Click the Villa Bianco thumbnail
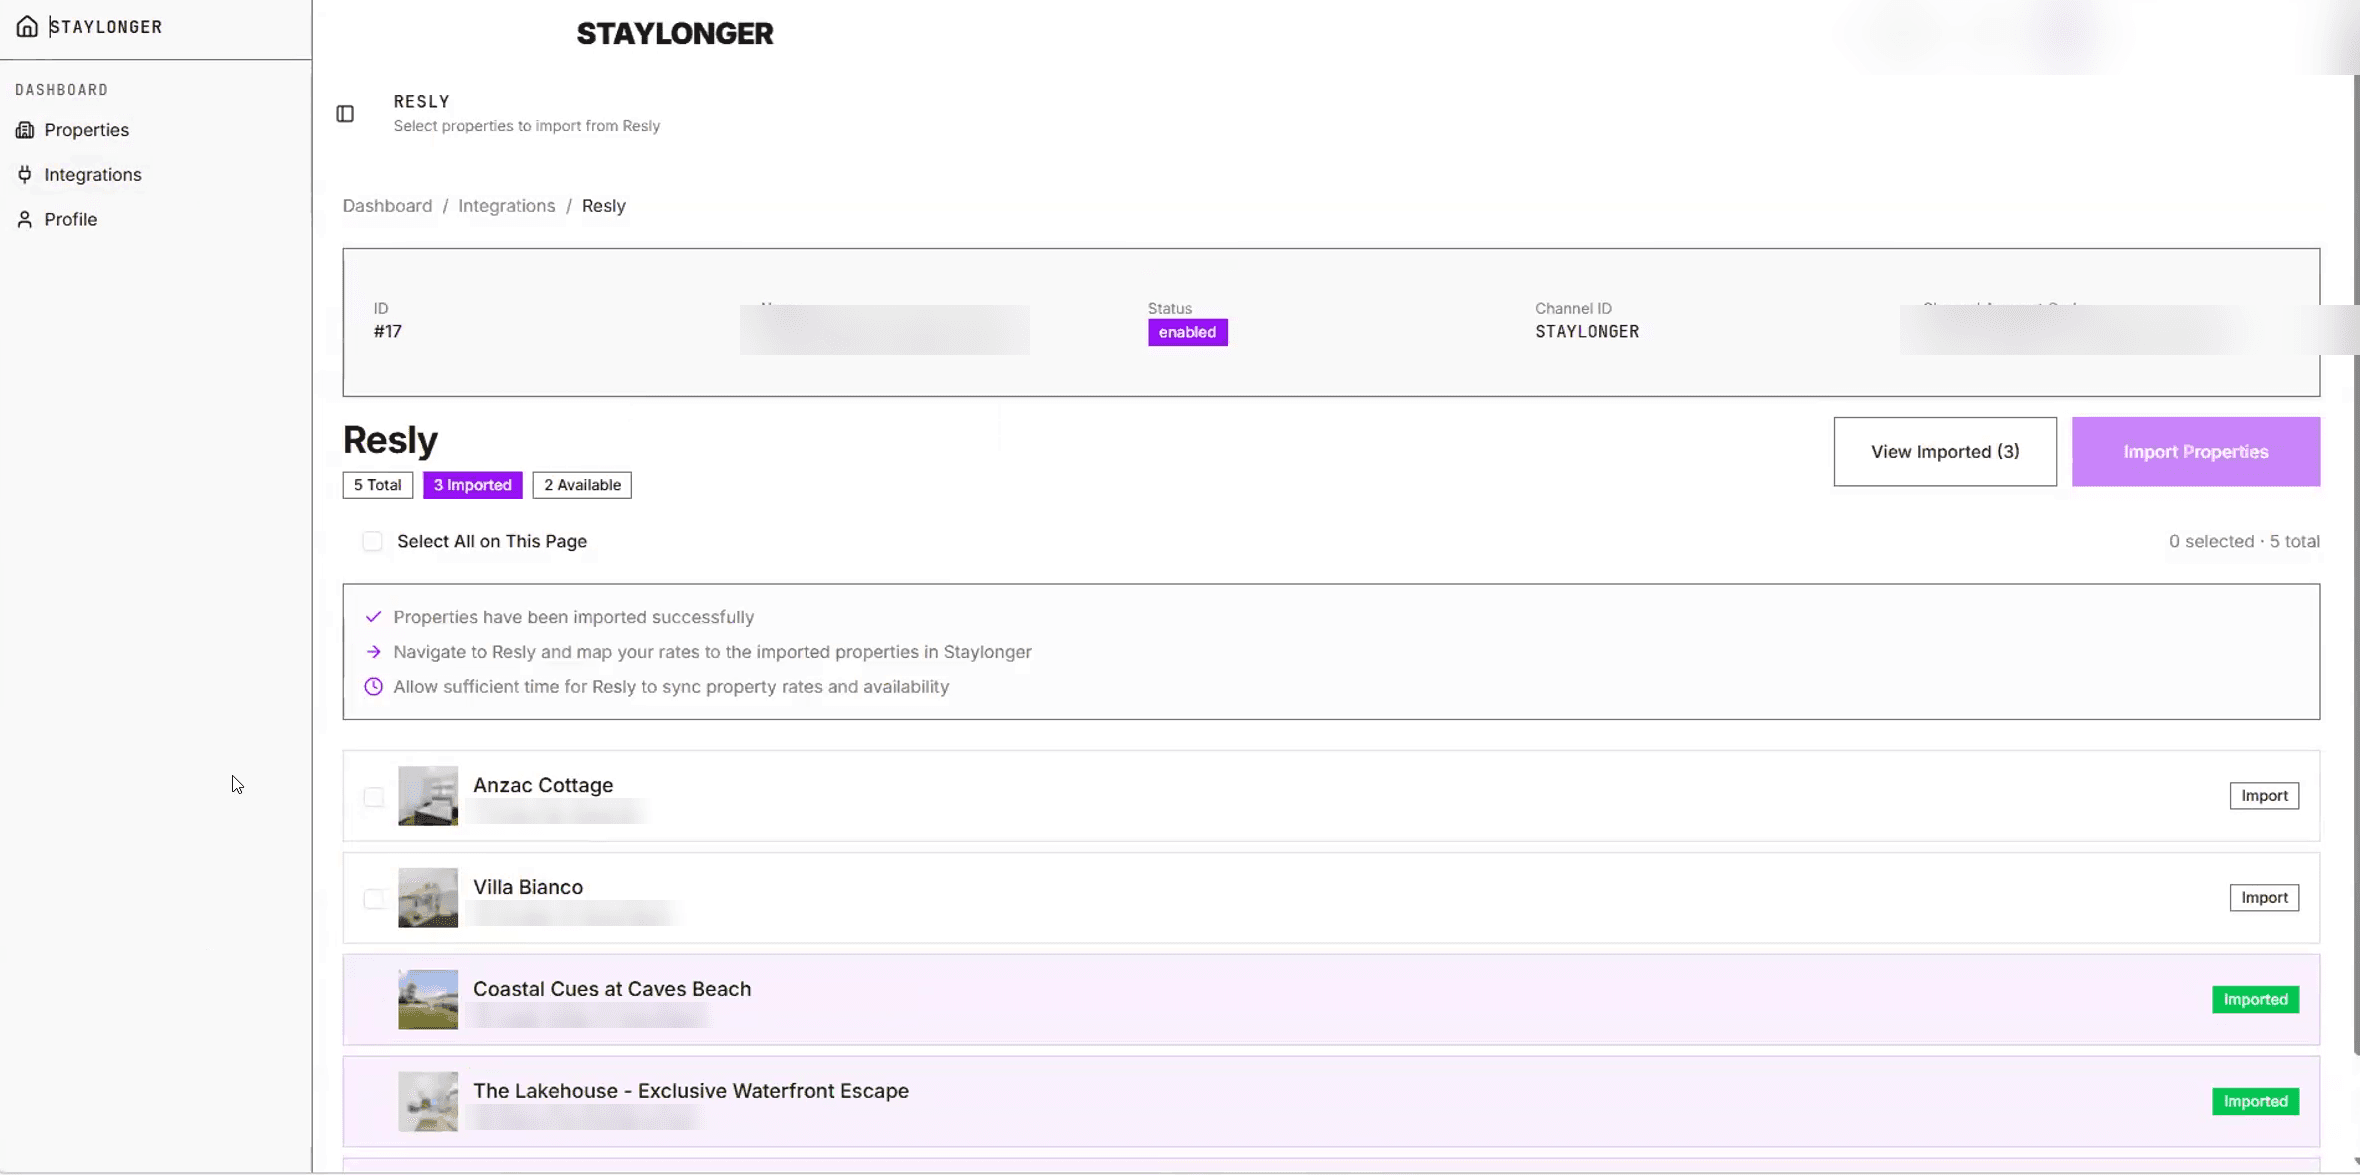The width and height of the screenshot is (2360, 1175). 428,898
